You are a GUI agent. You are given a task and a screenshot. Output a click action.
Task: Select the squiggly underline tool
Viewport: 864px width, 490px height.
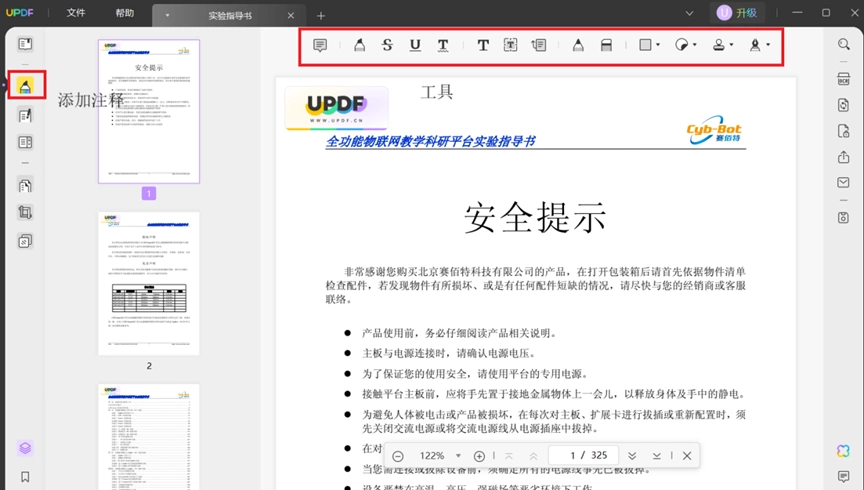tap(443, 45)
